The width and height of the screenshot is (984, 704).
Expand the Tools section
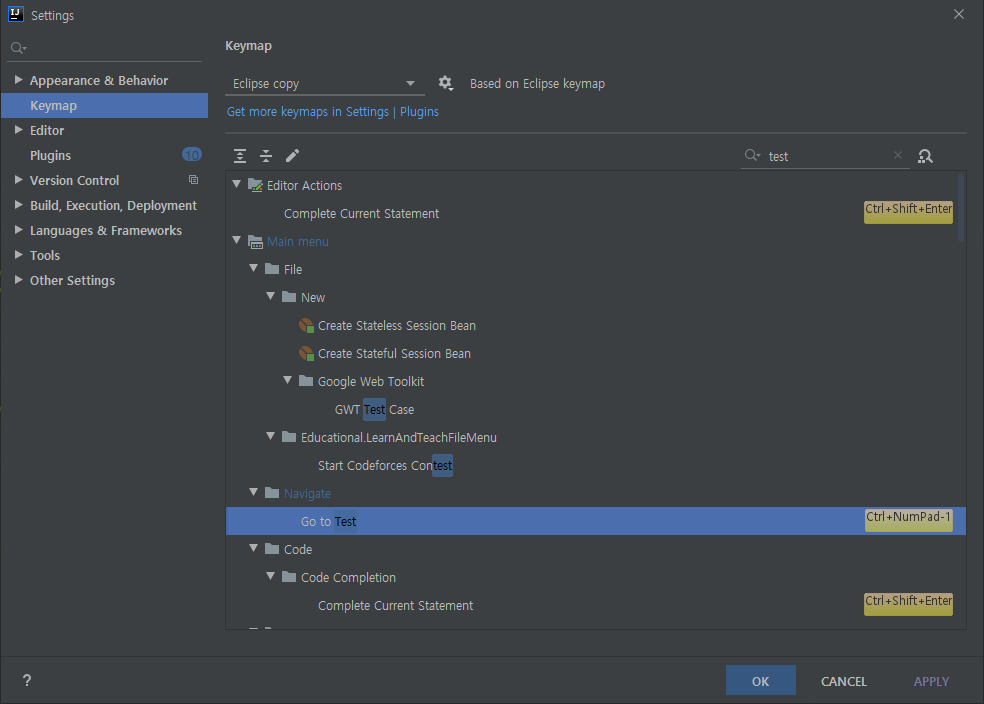click(x=19, y=255)
